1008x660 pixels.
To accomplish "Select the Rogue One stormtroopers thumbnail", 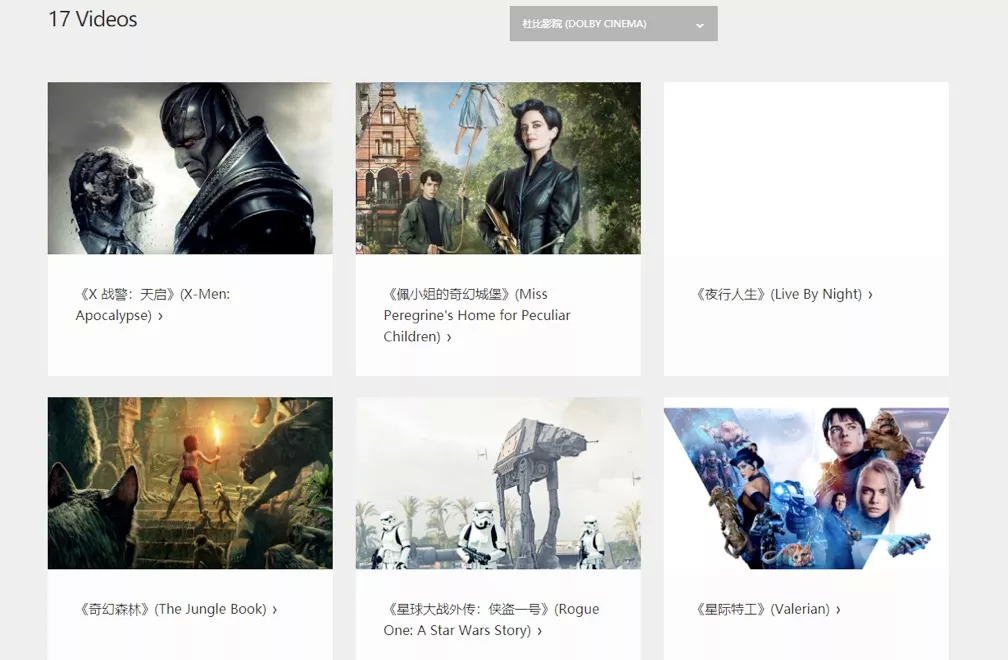I will [x=498, y=483].
